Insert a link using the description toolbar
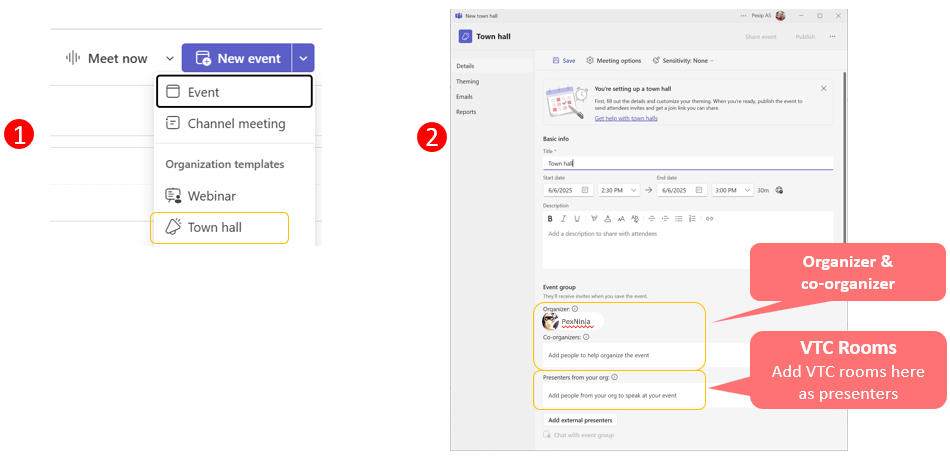Image resolution: width=950 pixels, height=456 pixels. pyautogui.click(x=710, y=218)
